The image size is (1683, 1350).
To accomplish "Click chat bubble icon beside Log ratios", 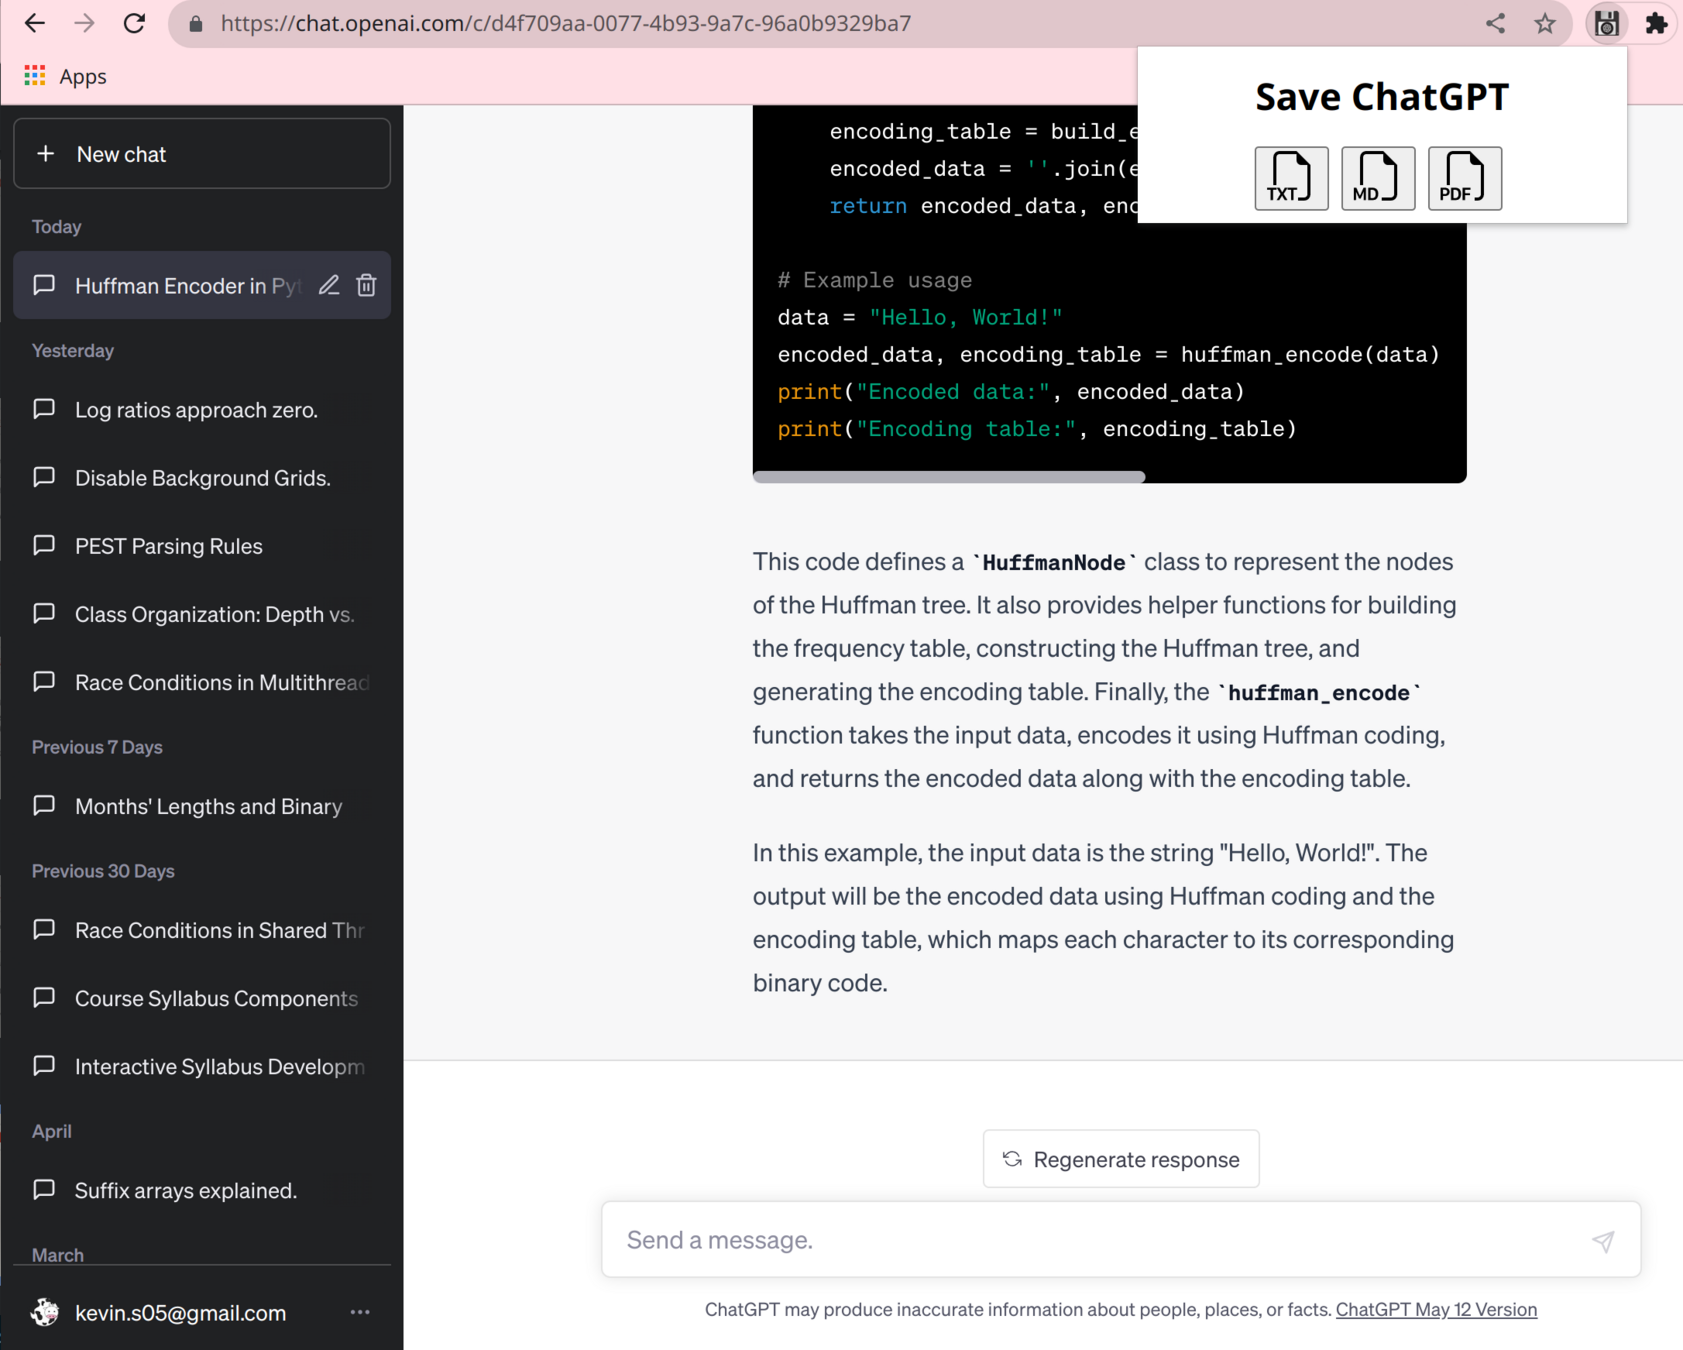I will point(44,409).
